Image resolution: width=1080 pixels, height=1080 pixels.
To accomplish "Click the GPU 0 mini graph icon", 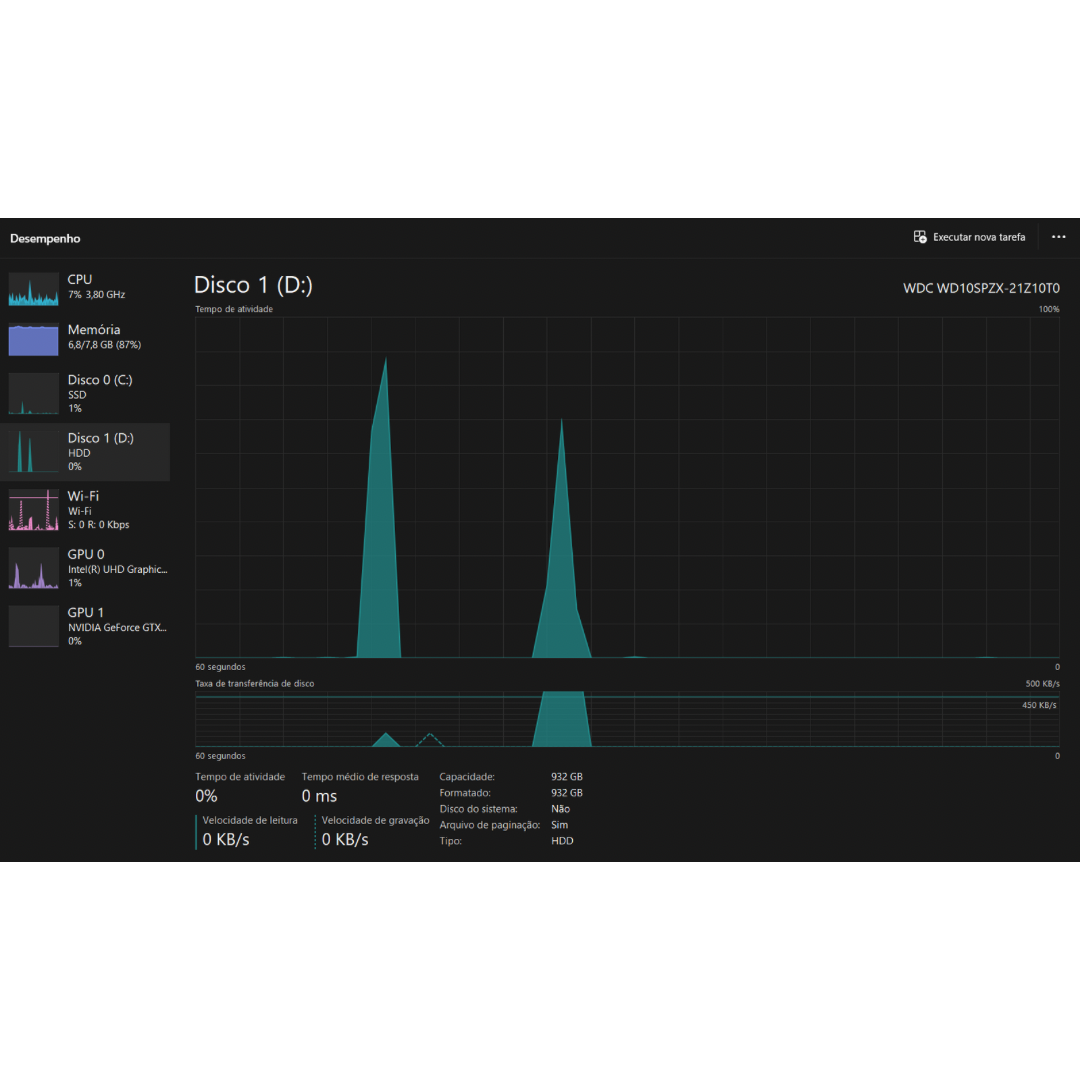I will (34, 568).
